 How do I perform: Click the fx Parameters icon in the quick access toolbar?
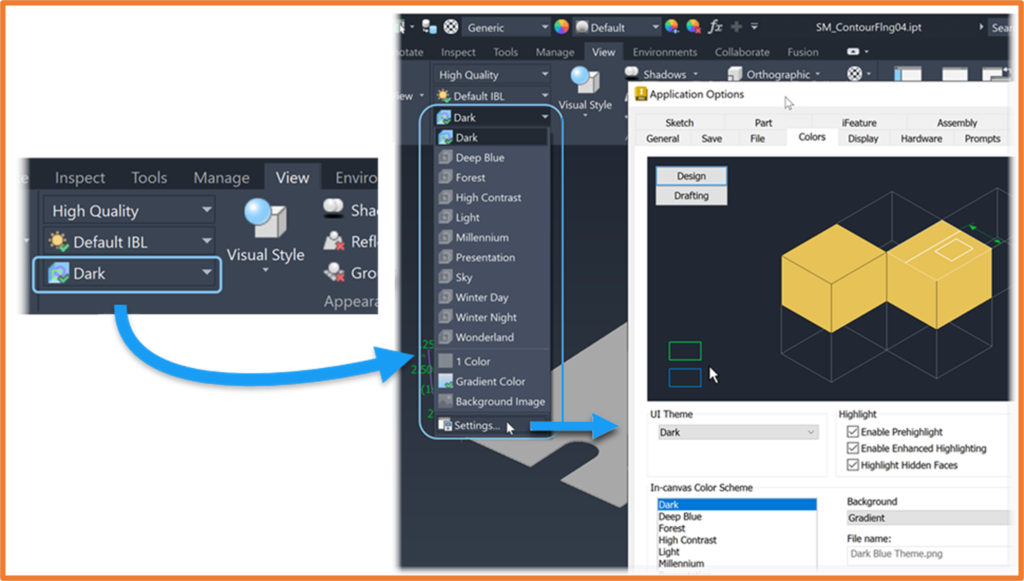tap(715, 27)
